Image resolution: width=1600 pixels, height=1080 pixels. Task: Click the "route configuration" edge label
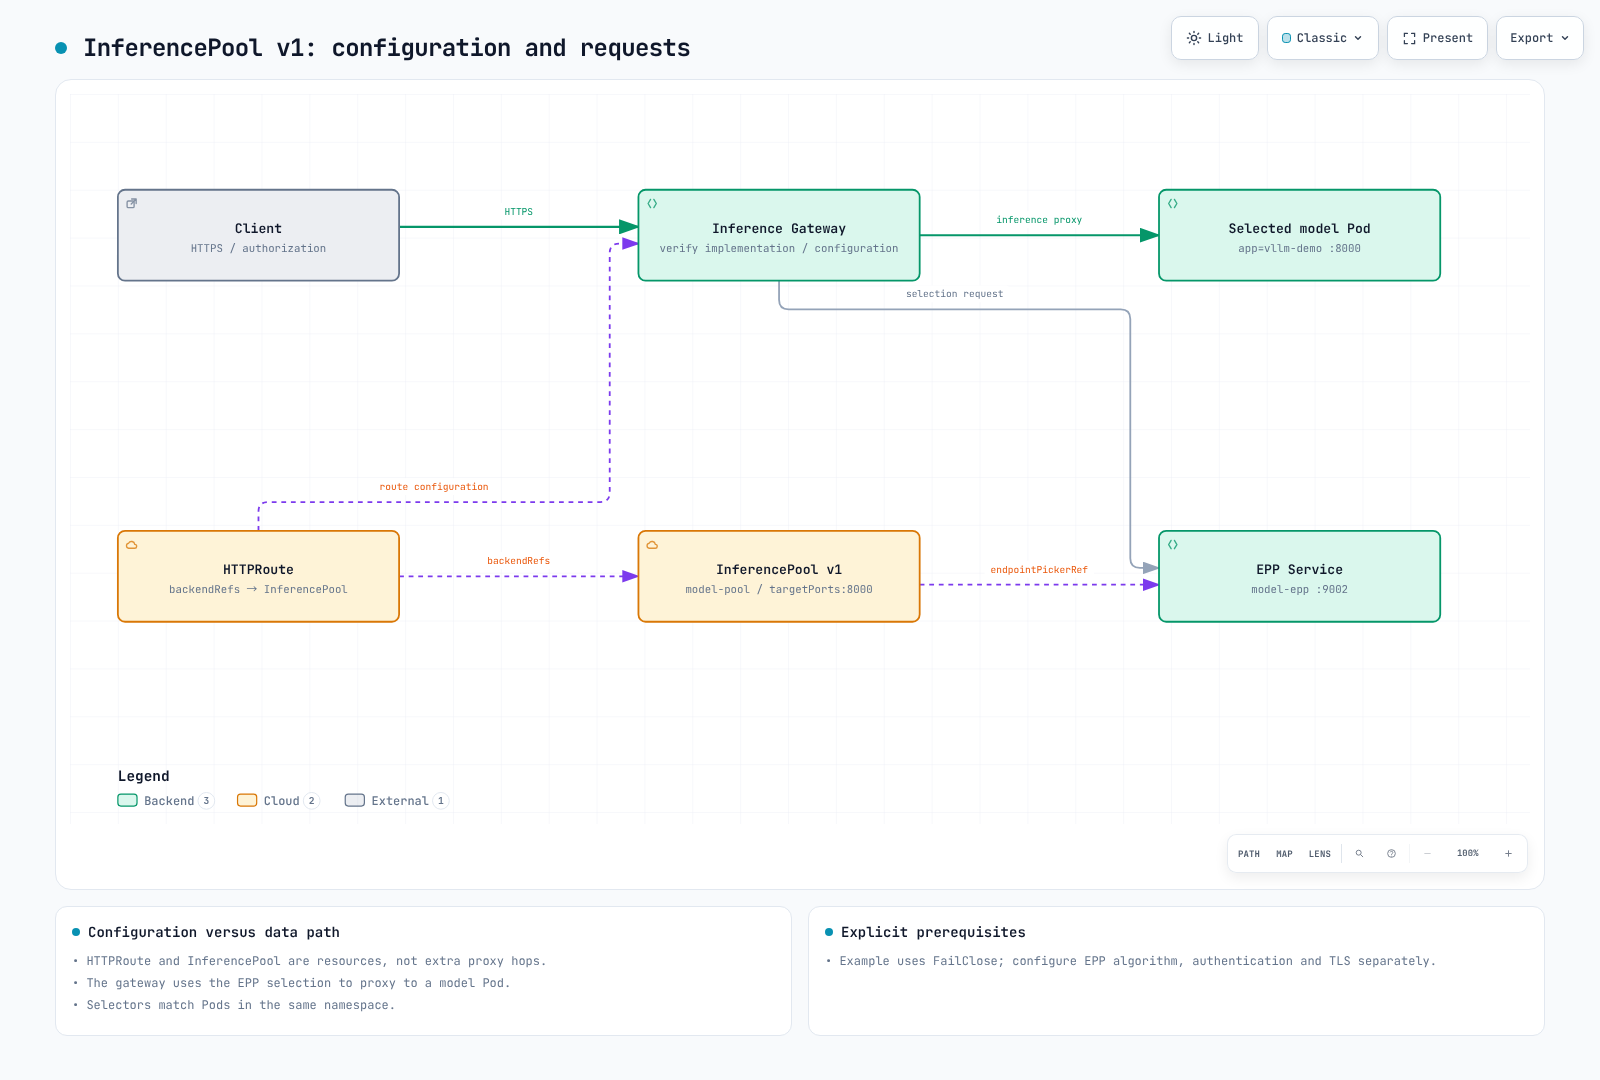[x=434, y=487]
